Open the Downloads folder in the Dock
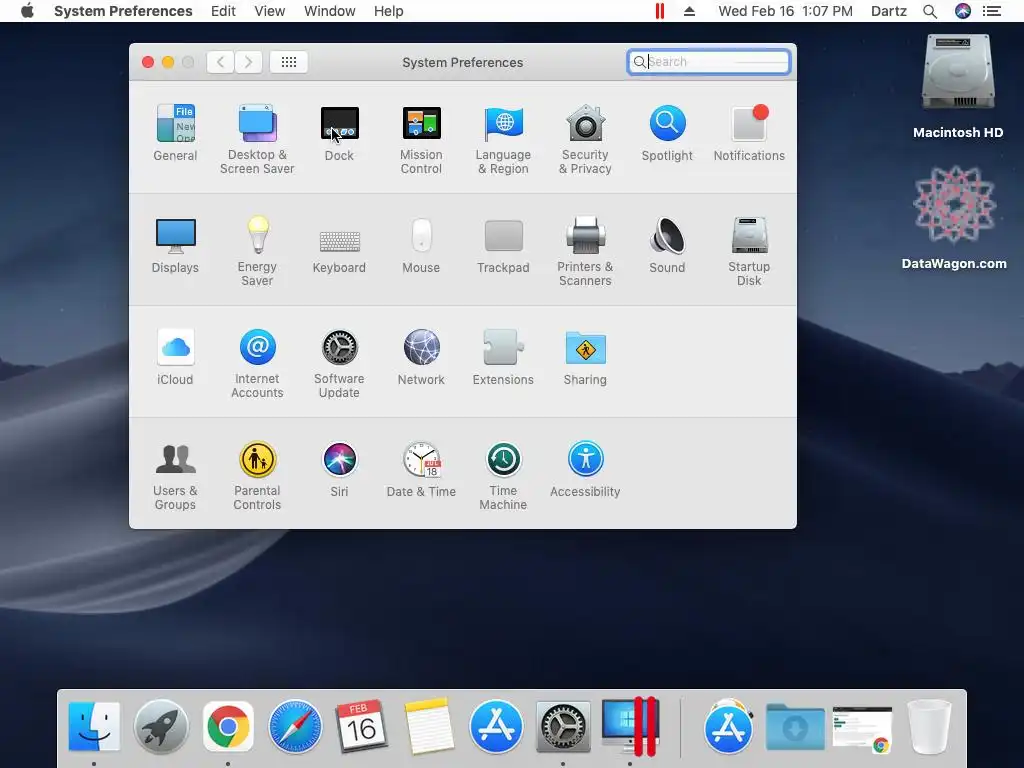 pyautogui.click(x=795, y=726)
